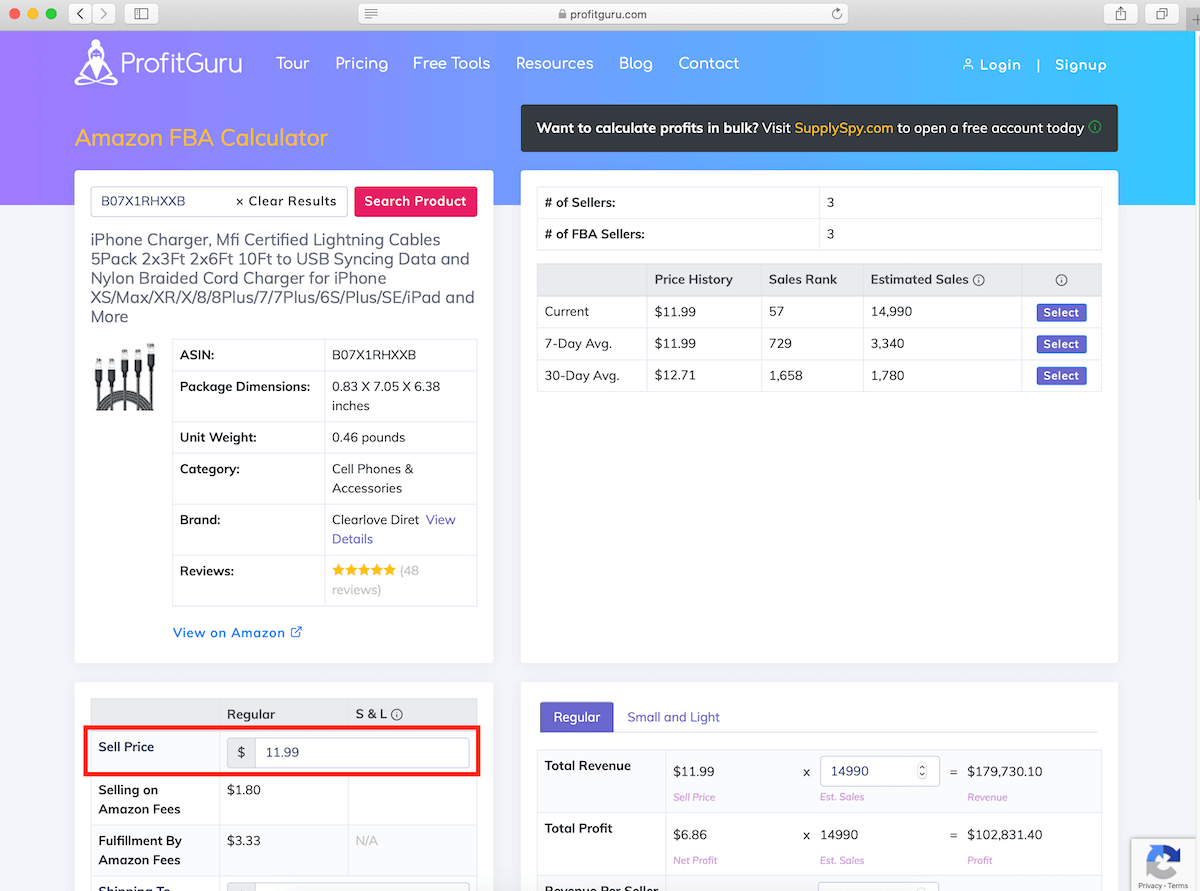Open the Contact page

coord(709,63)
